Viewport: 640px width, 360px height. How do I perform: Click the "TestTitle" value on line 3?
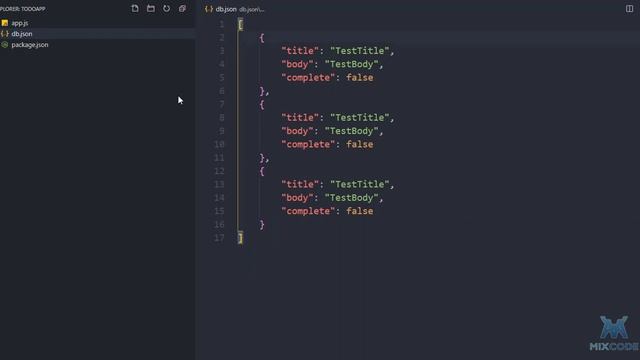point(360,51)
